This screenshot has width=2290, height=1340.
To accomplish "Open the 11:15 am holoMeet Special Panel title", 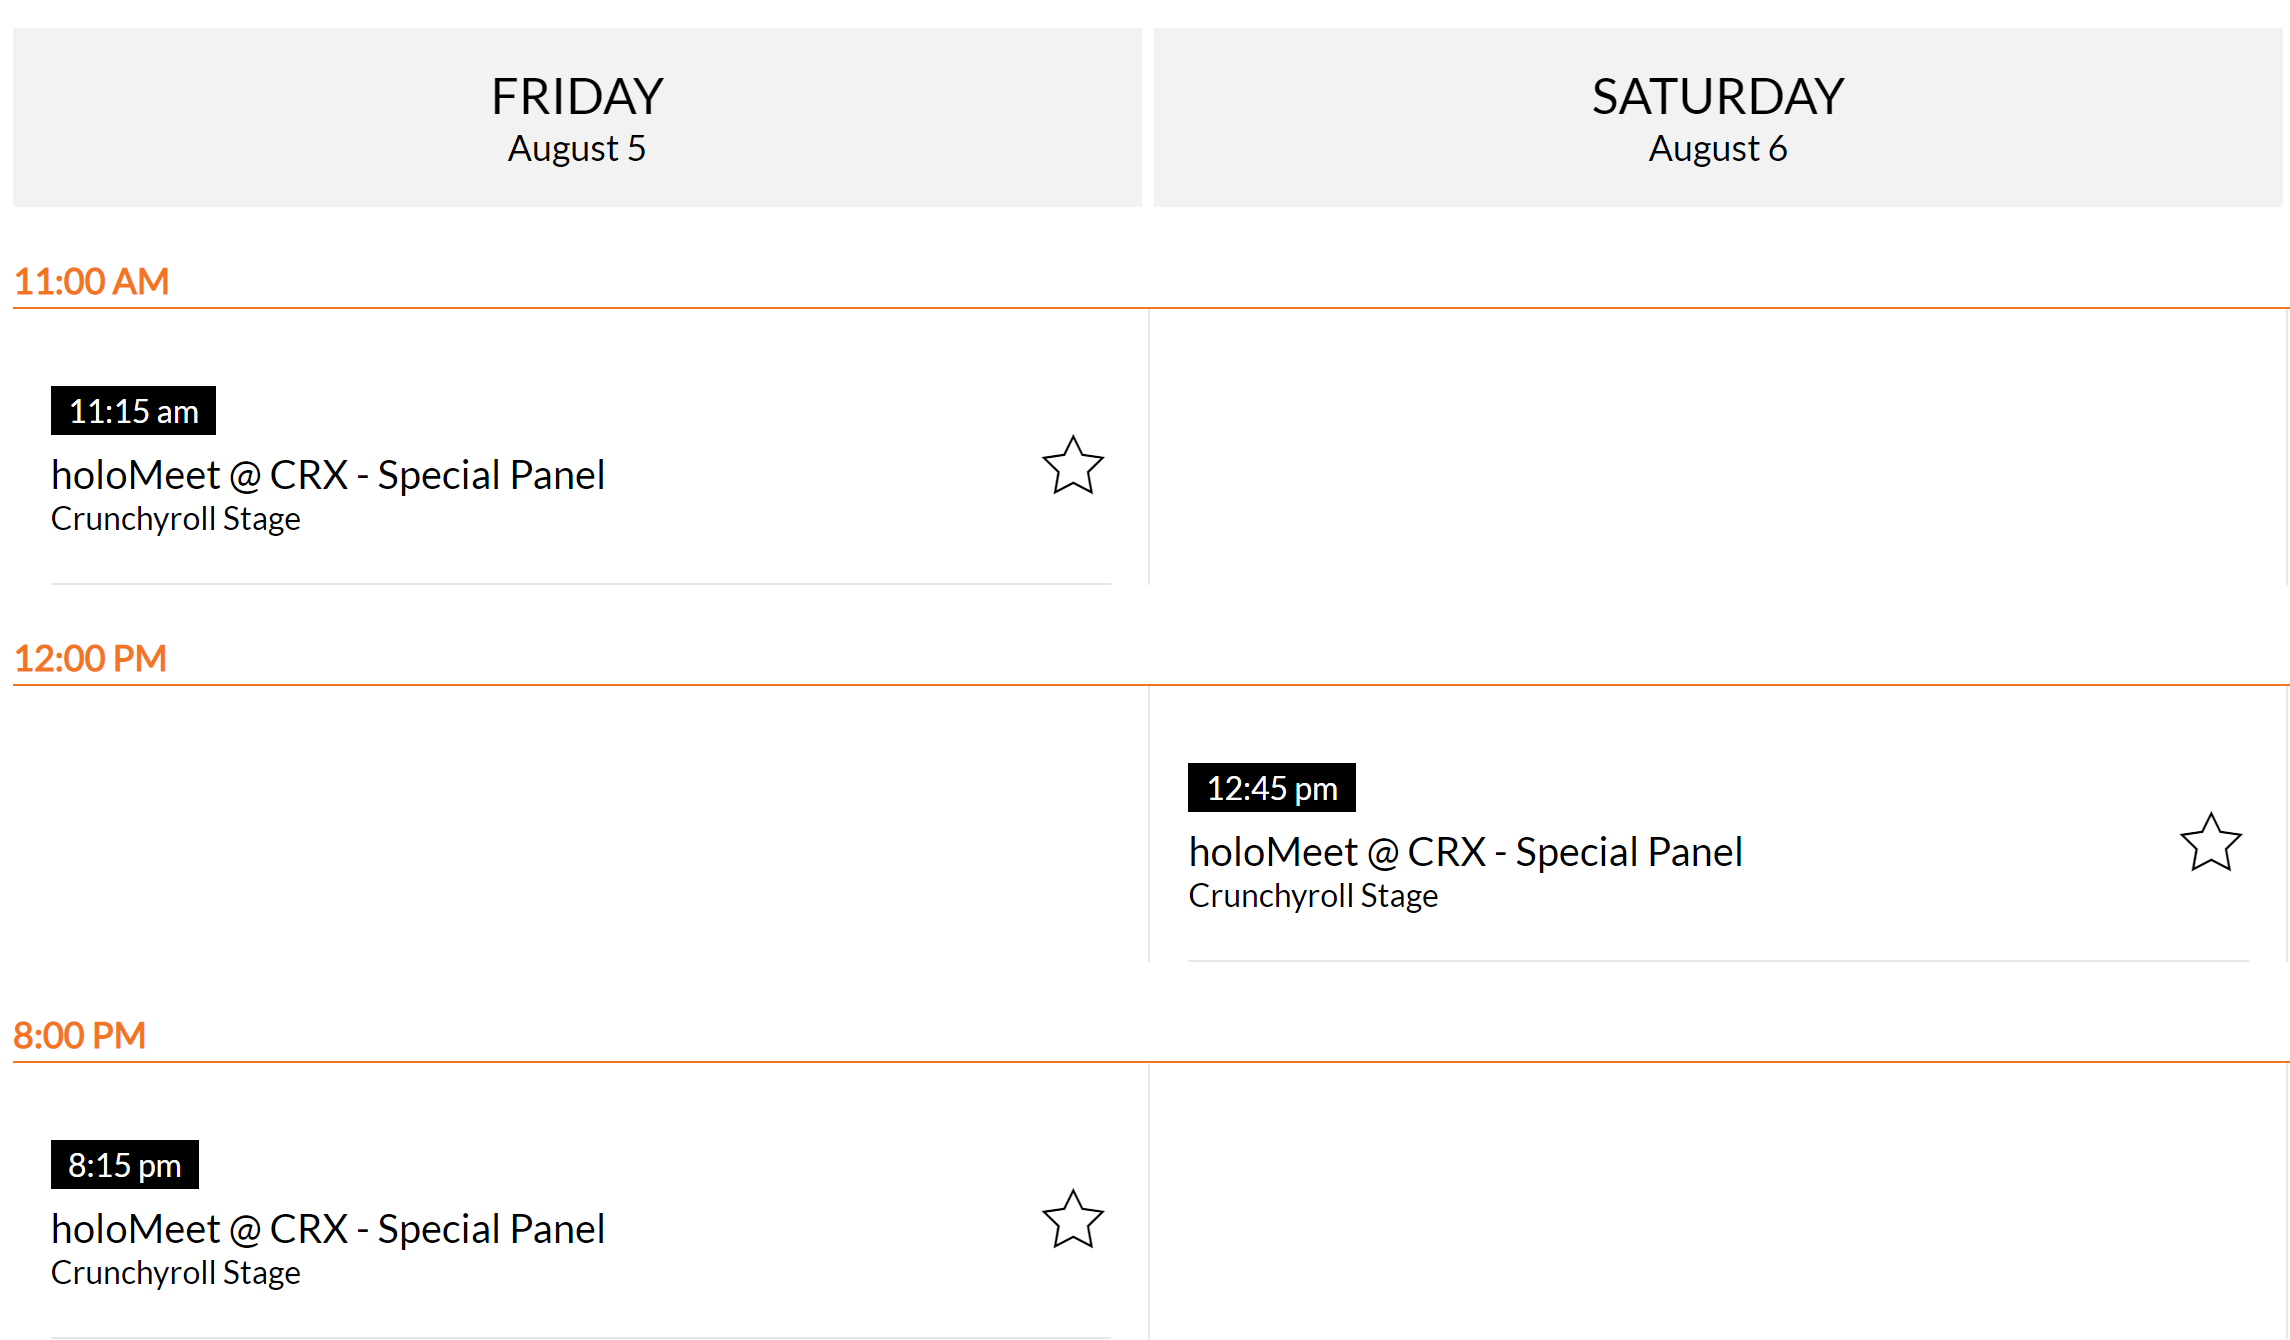I will coord(328,475).
